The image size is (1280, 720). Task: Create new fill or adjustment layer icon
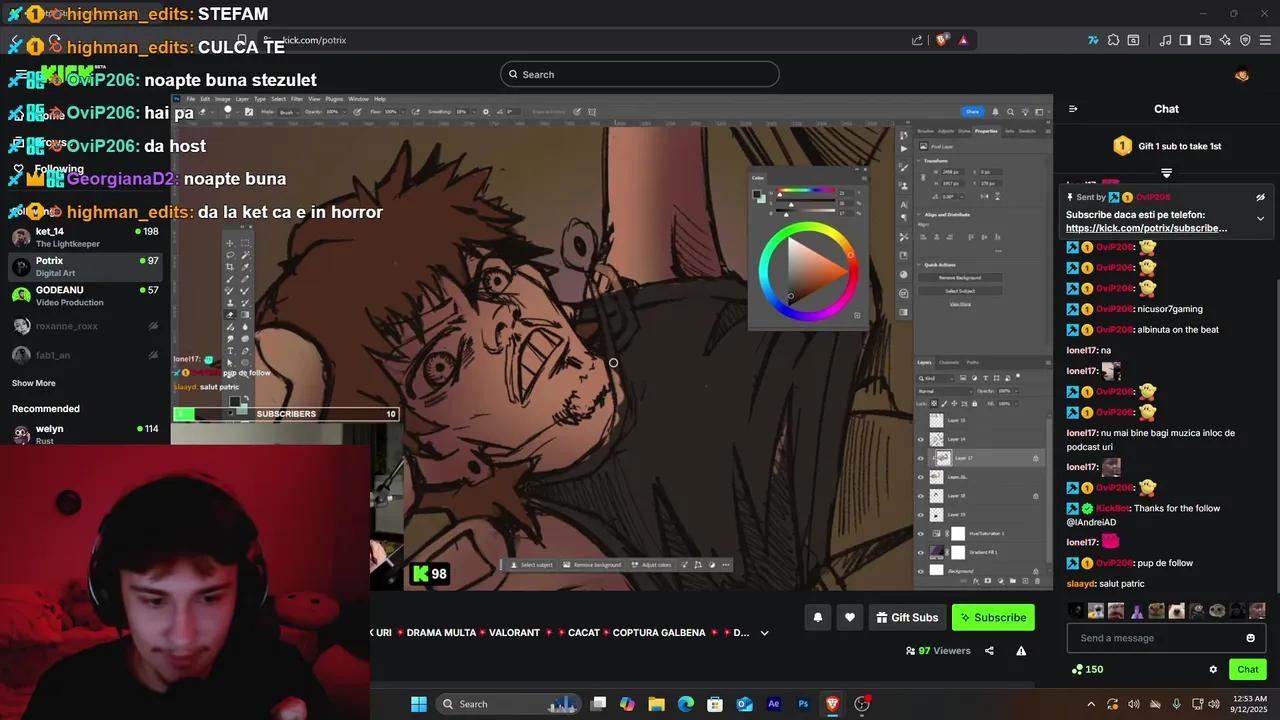pos(1000,580)
